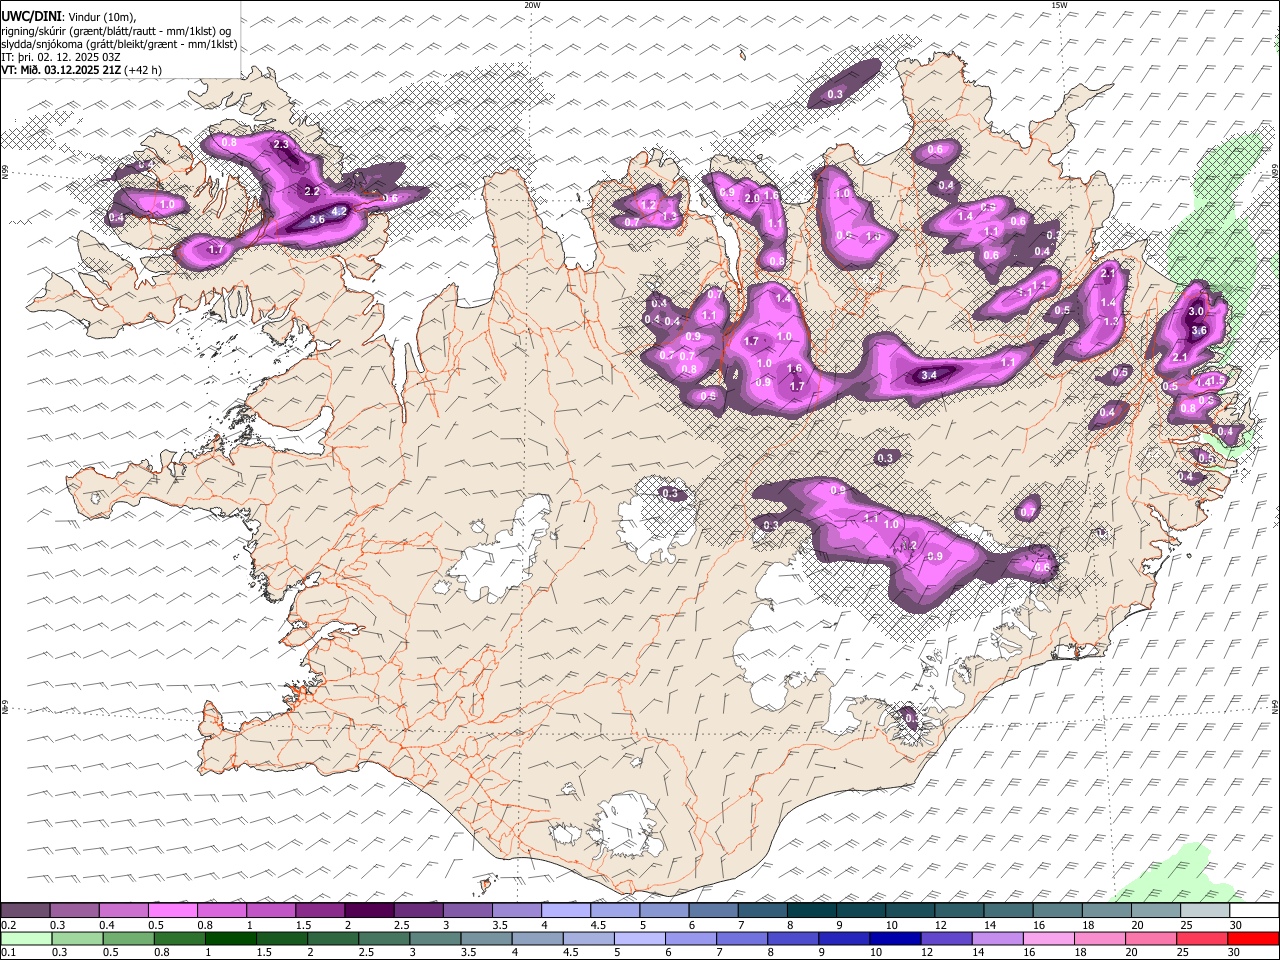Image resolution: width=1280 pixels, height=960 pixels.
Task: Click the VT Mið. 03.12.2025 21Z line
Action: (x=81, y=70)
